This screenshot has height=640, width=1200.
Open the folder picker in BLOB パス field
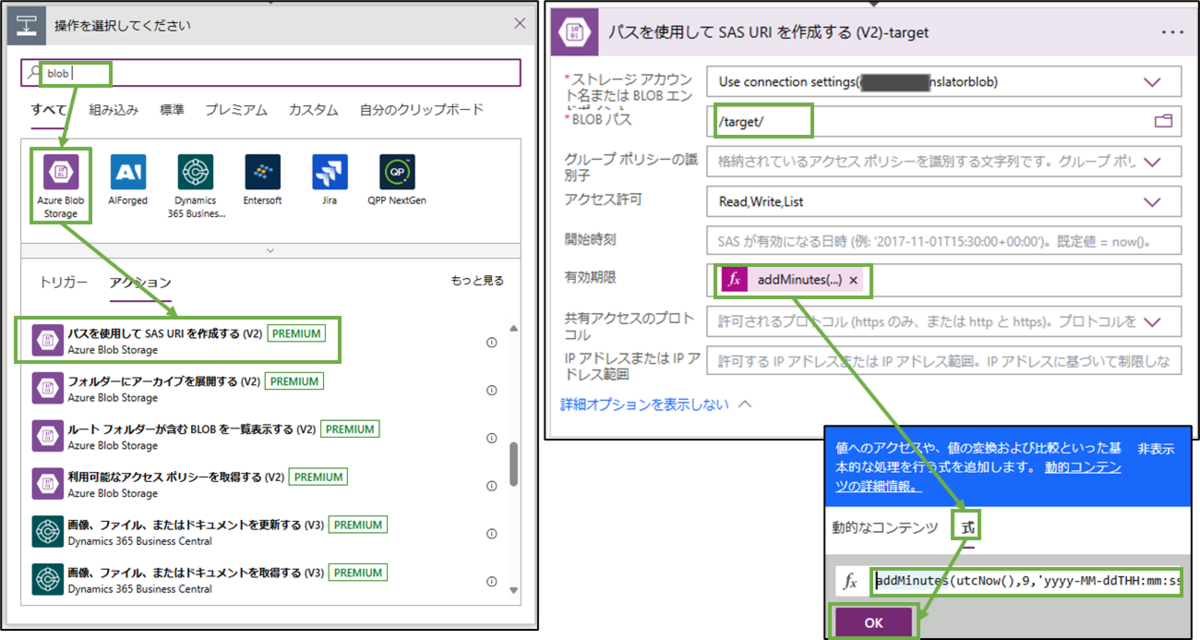(1162, 121)
